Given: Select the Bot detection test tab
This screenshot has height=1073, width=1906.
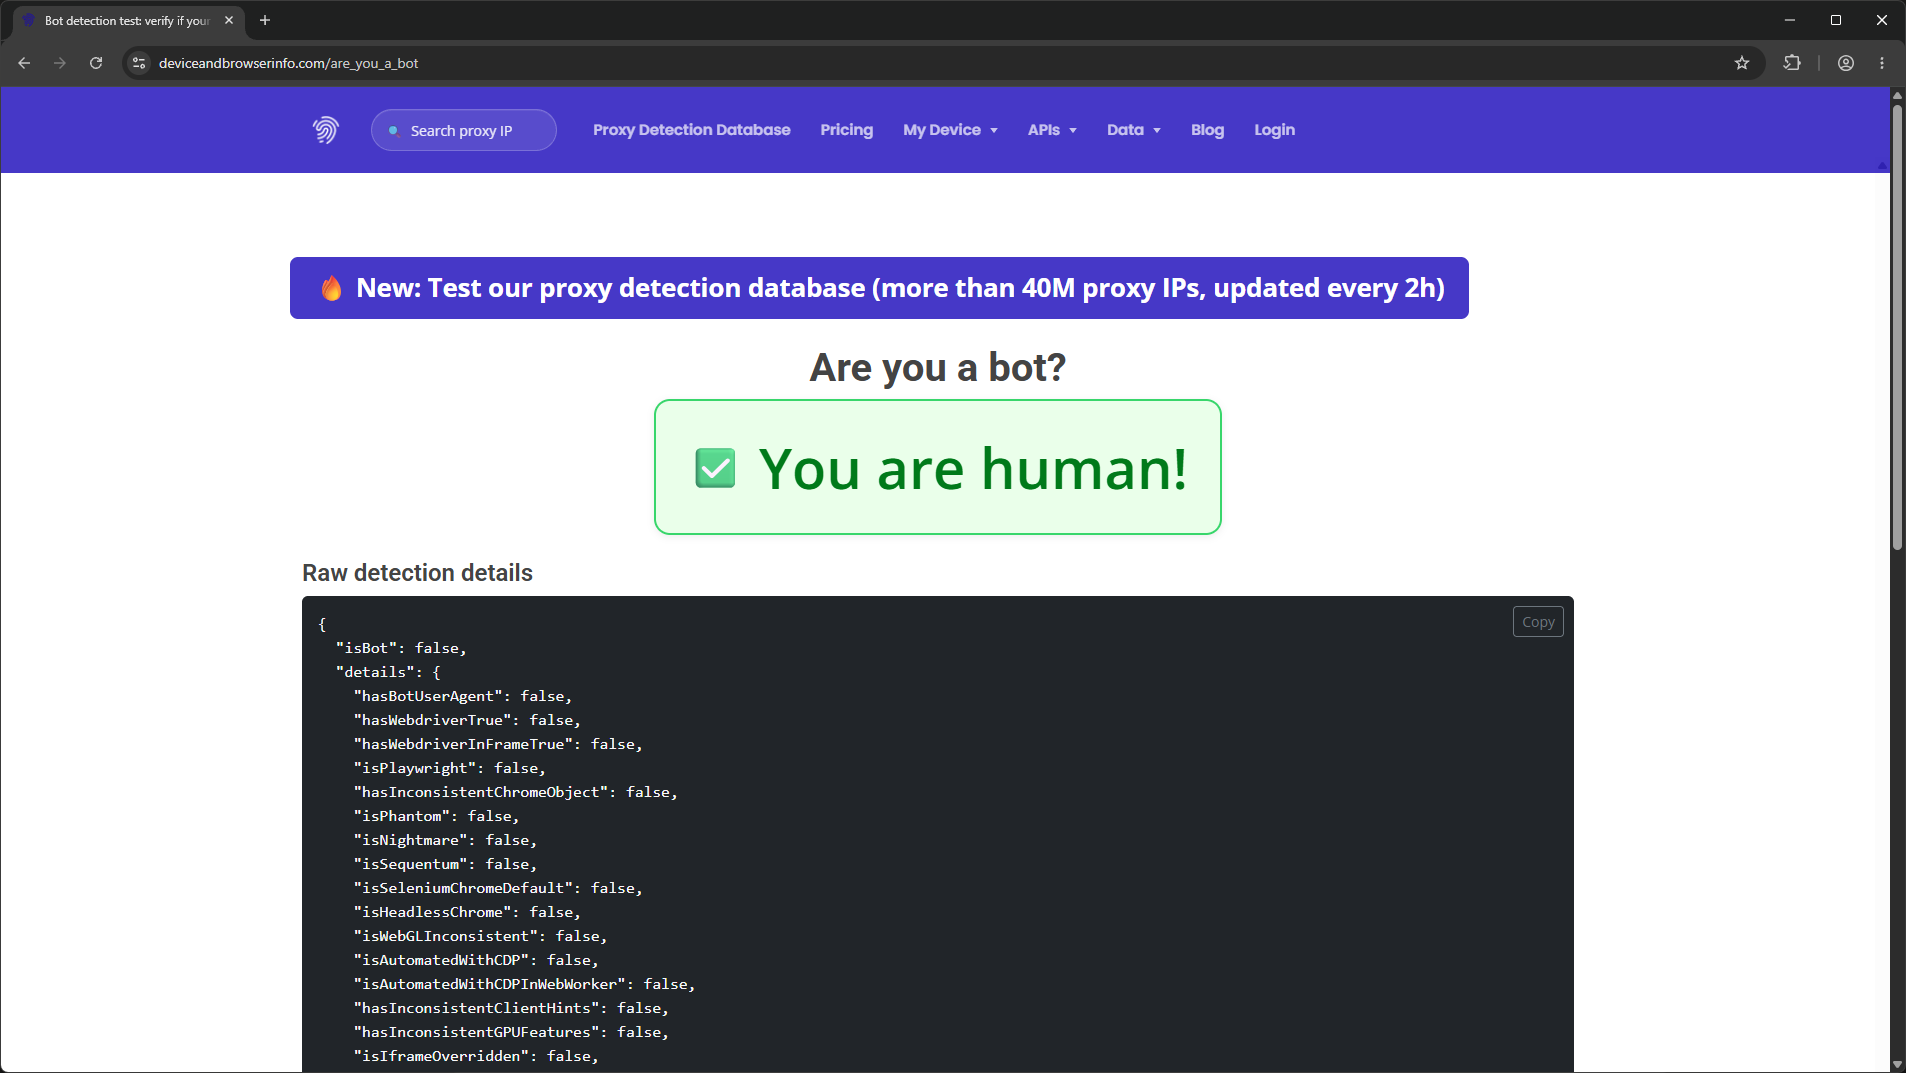Looking at the screenshot, I should pos(128,20).
